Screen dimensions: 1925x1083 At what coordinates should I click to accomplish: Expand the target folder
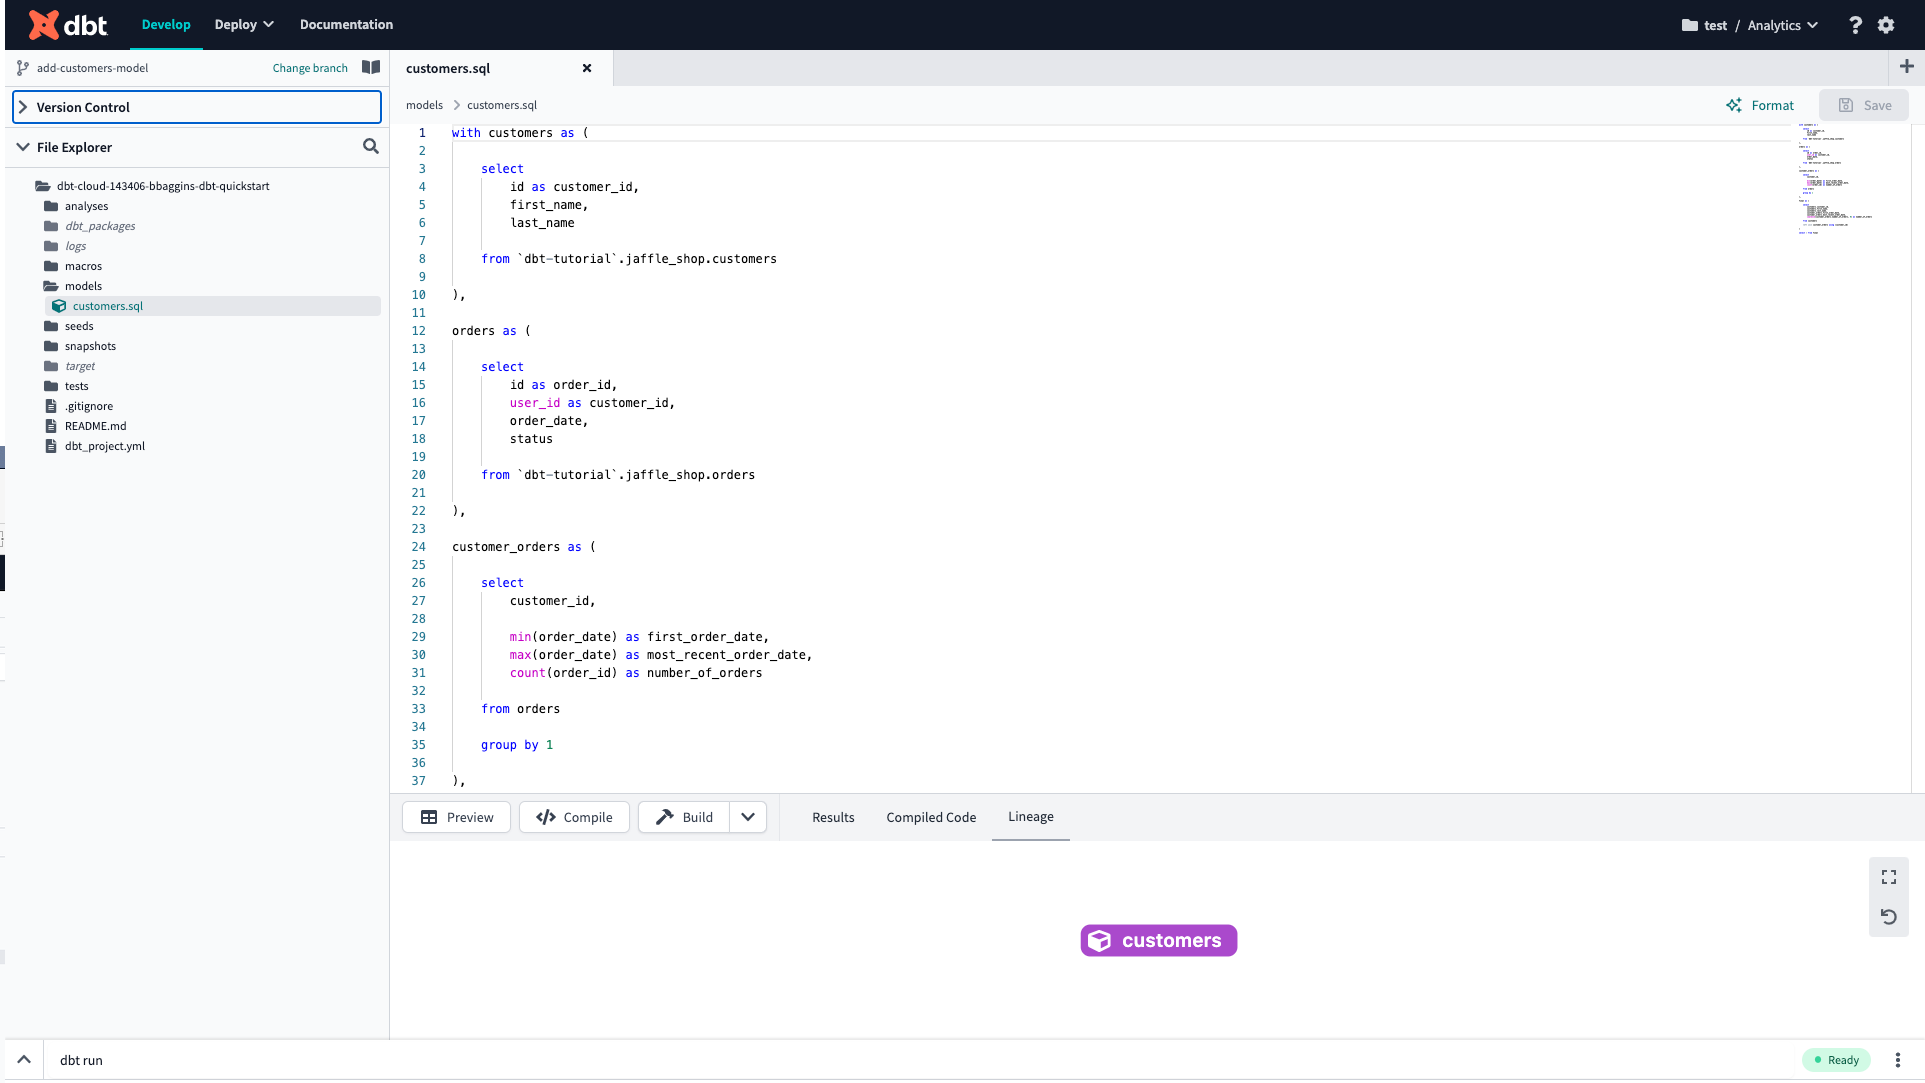(x=70, y=366)
